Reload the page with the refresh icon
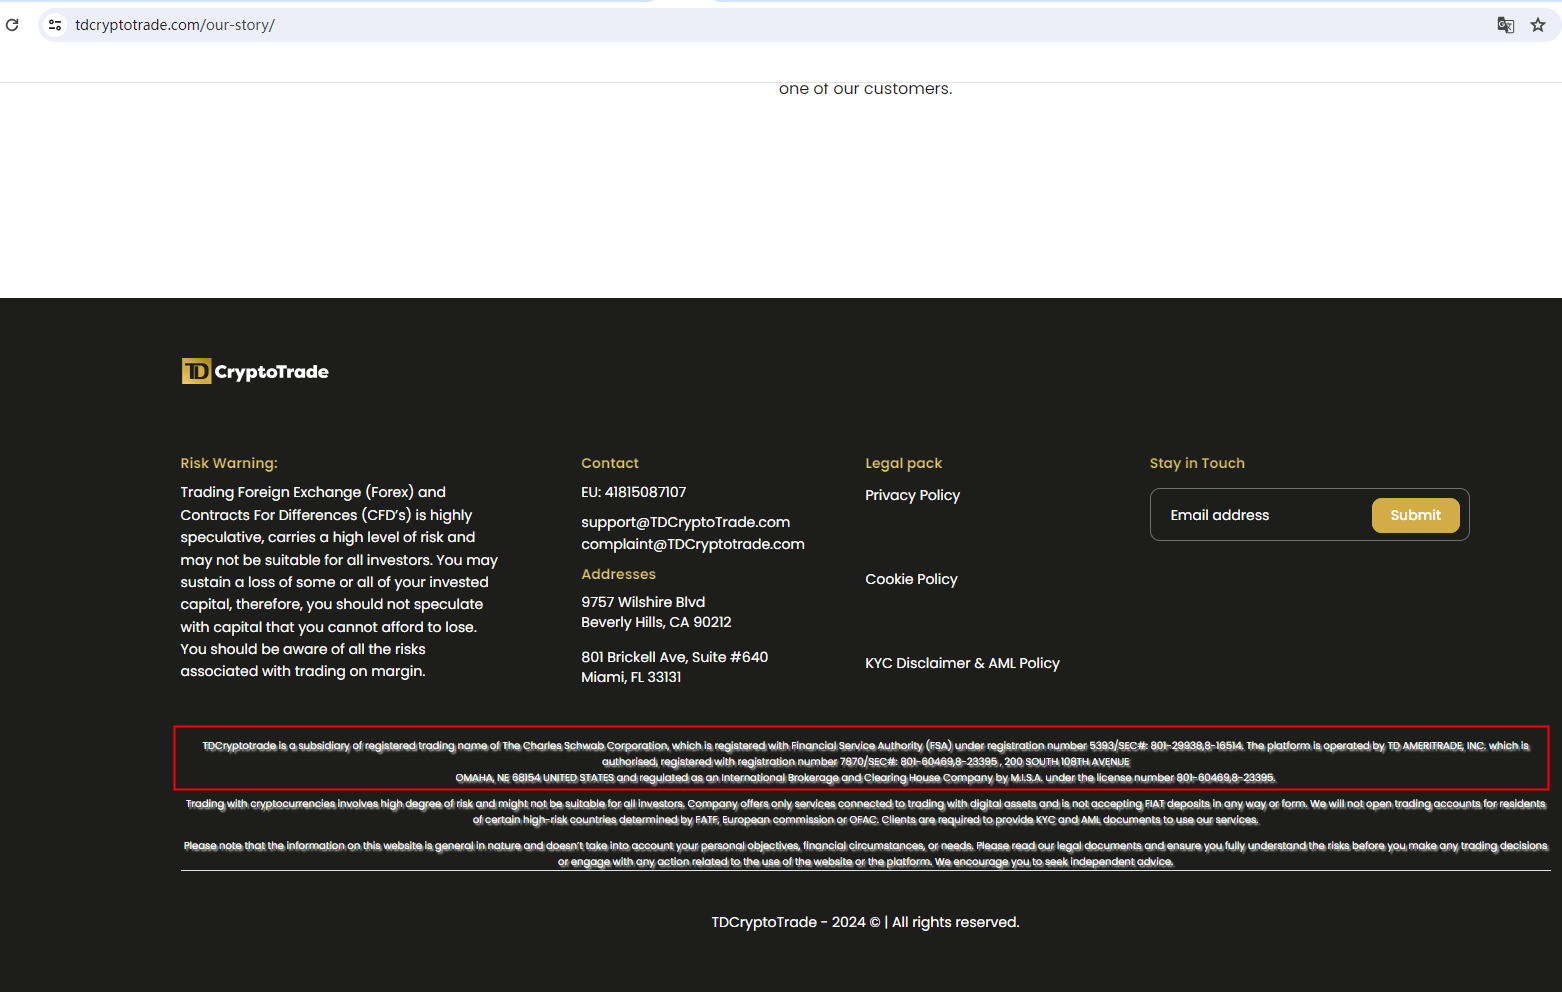Viewport: 1562px width, 992px height. click(12, 25)
